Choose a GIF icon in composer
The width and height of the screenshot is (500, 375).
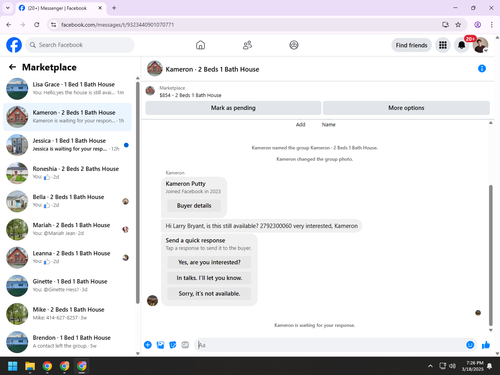[185, 345]
